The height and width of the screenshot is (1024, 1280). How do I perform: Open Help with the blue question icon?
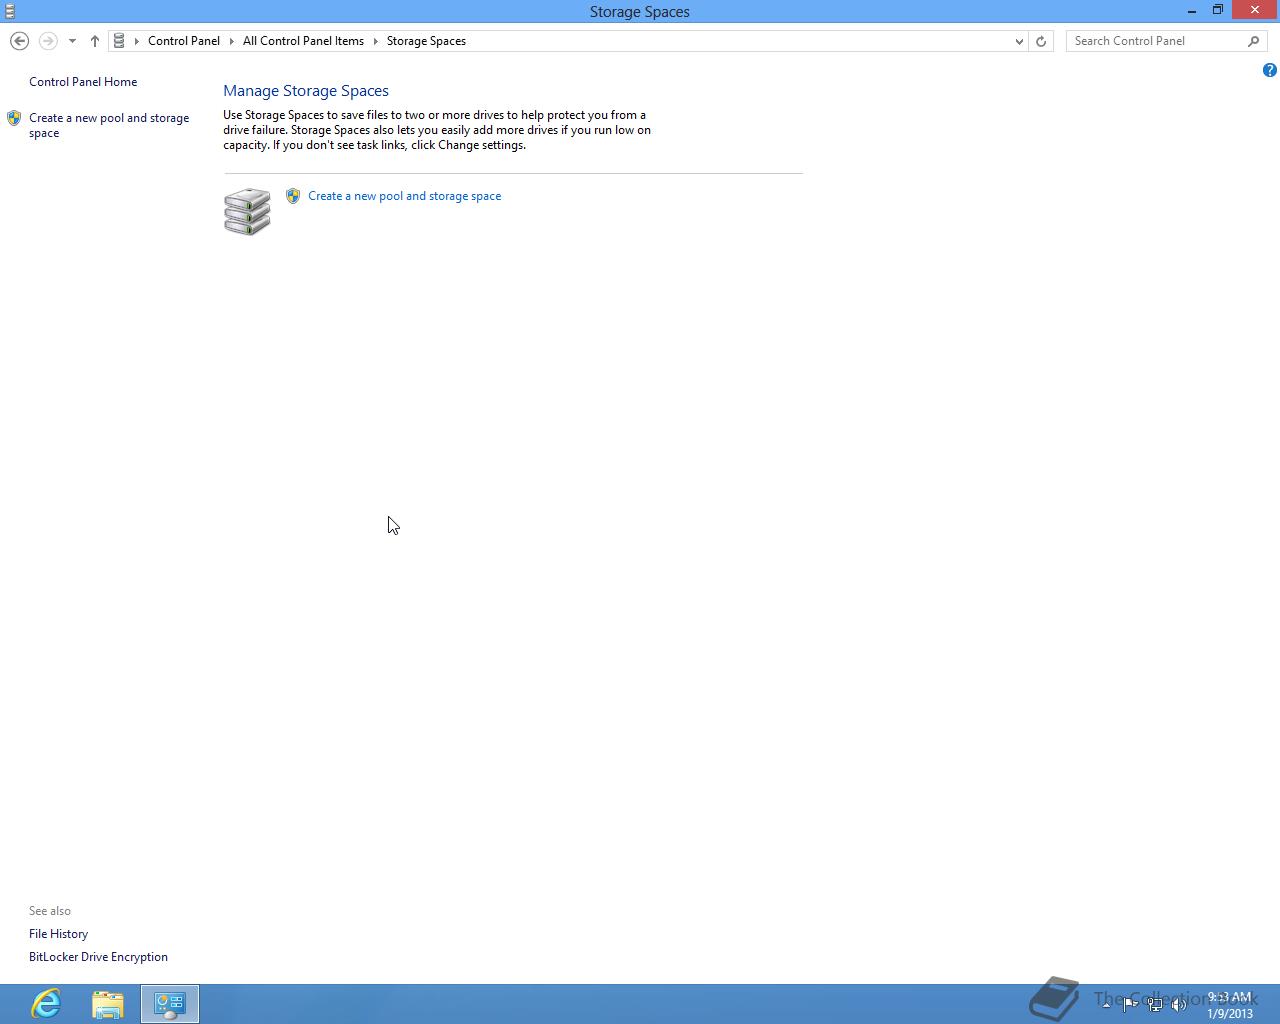coord(1269,70)
